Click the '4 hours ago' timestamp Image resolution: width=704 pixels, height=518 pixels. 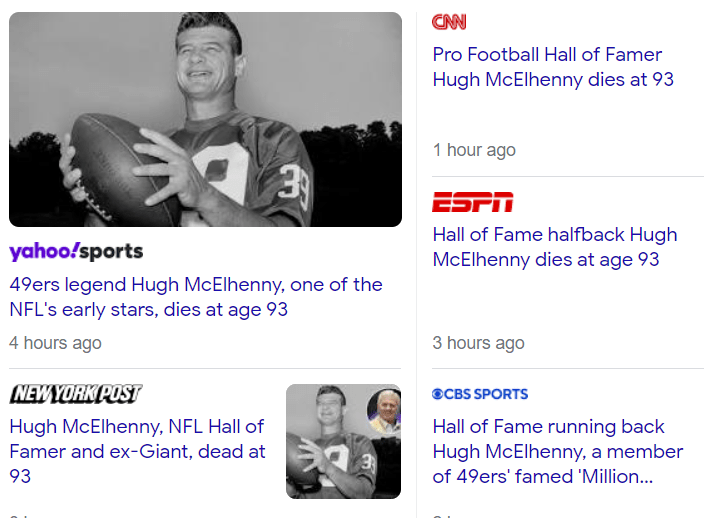point(55,343)
